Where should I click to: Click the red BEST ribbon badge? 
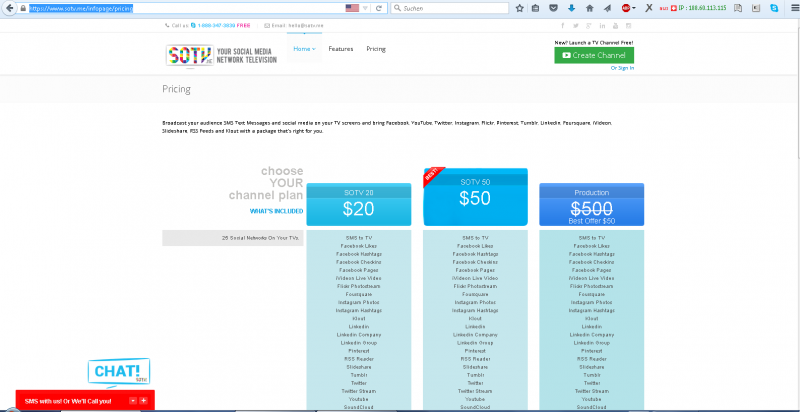point(431,176)
